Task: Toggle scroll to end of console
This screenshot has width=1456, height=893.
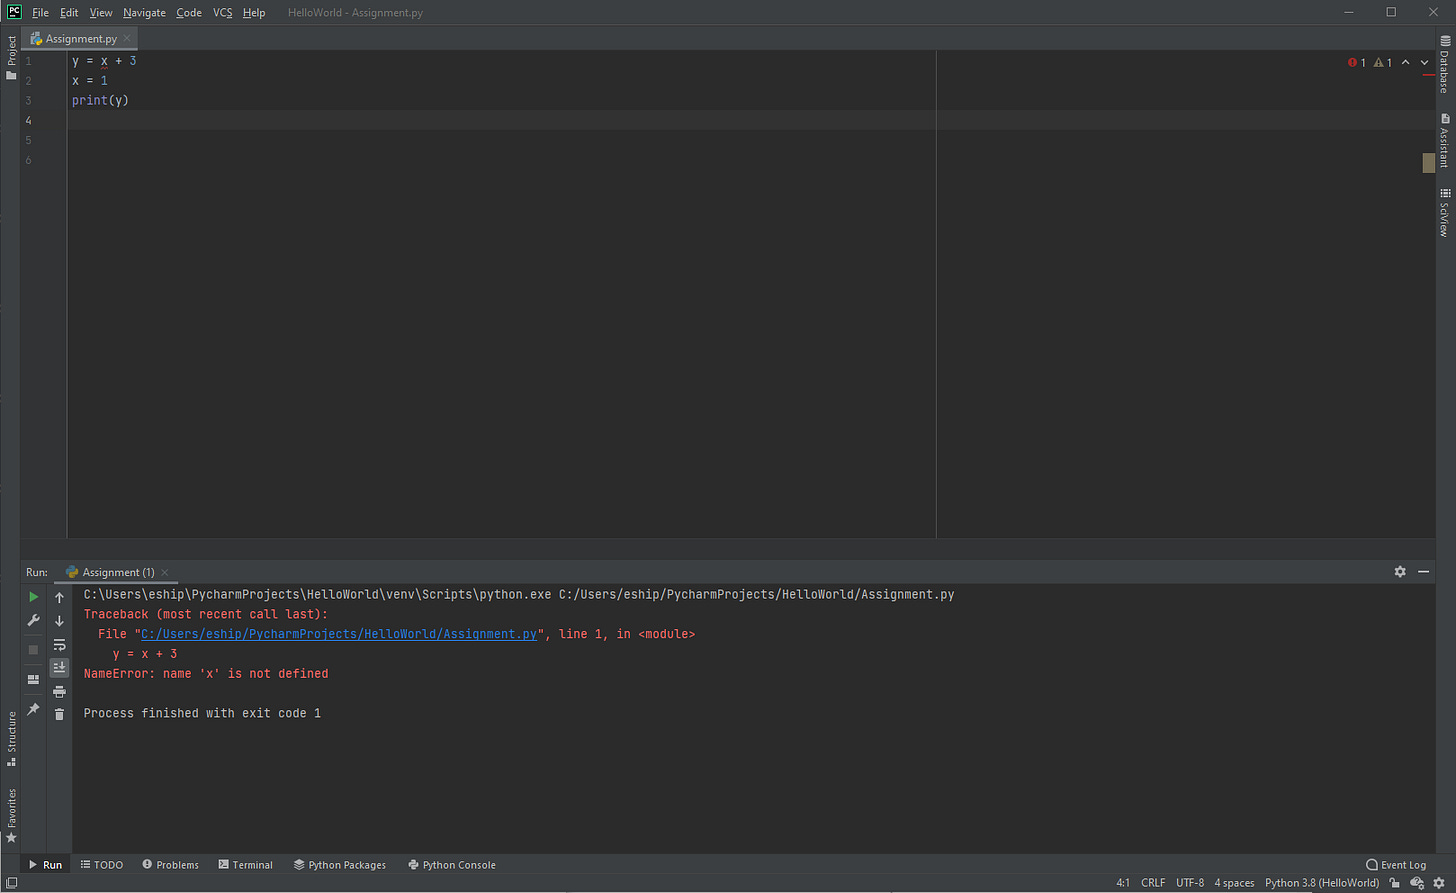Action: pyautogui.click(x=59, y=667)
